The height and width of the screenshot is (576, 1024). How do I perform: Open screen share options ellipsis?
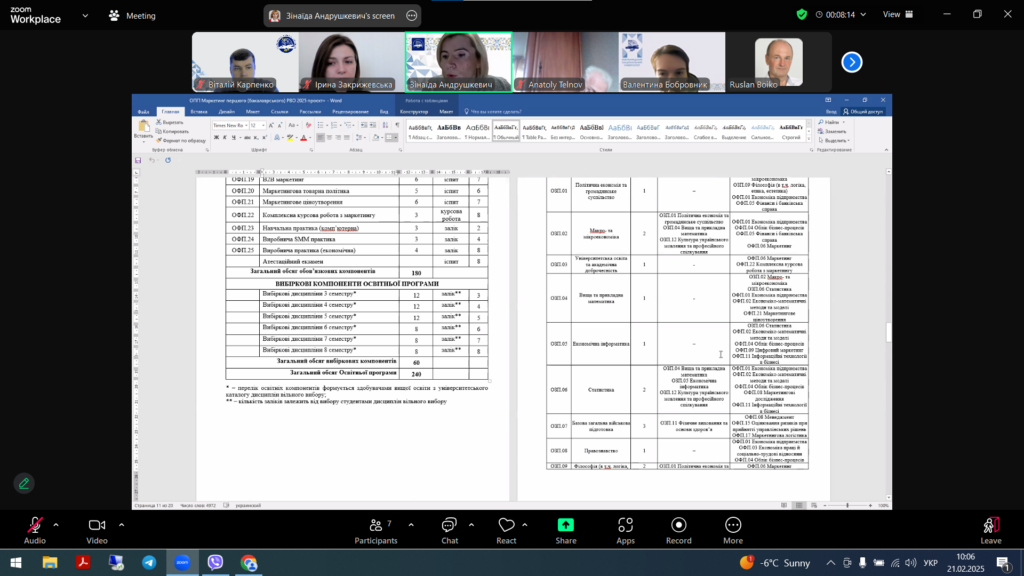click(411, 16)
